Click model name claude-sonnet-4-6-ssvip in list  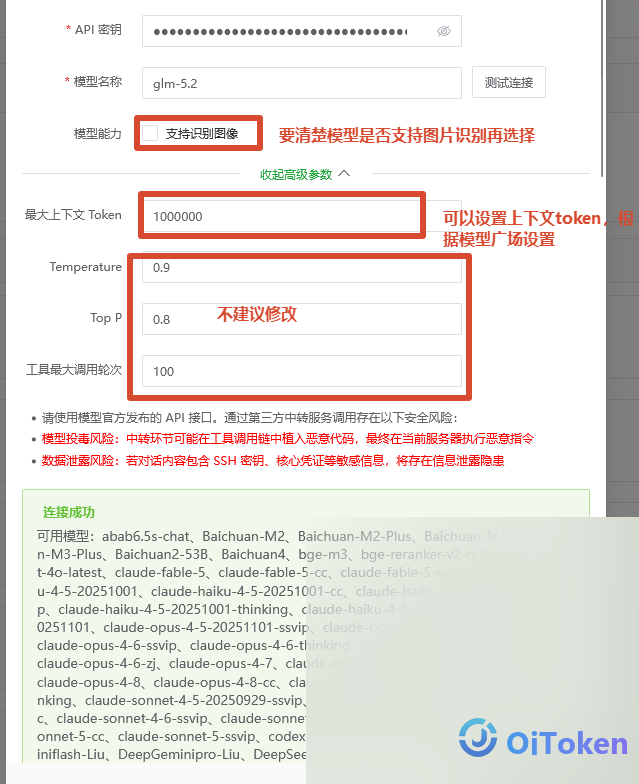[x=132, y=718]
